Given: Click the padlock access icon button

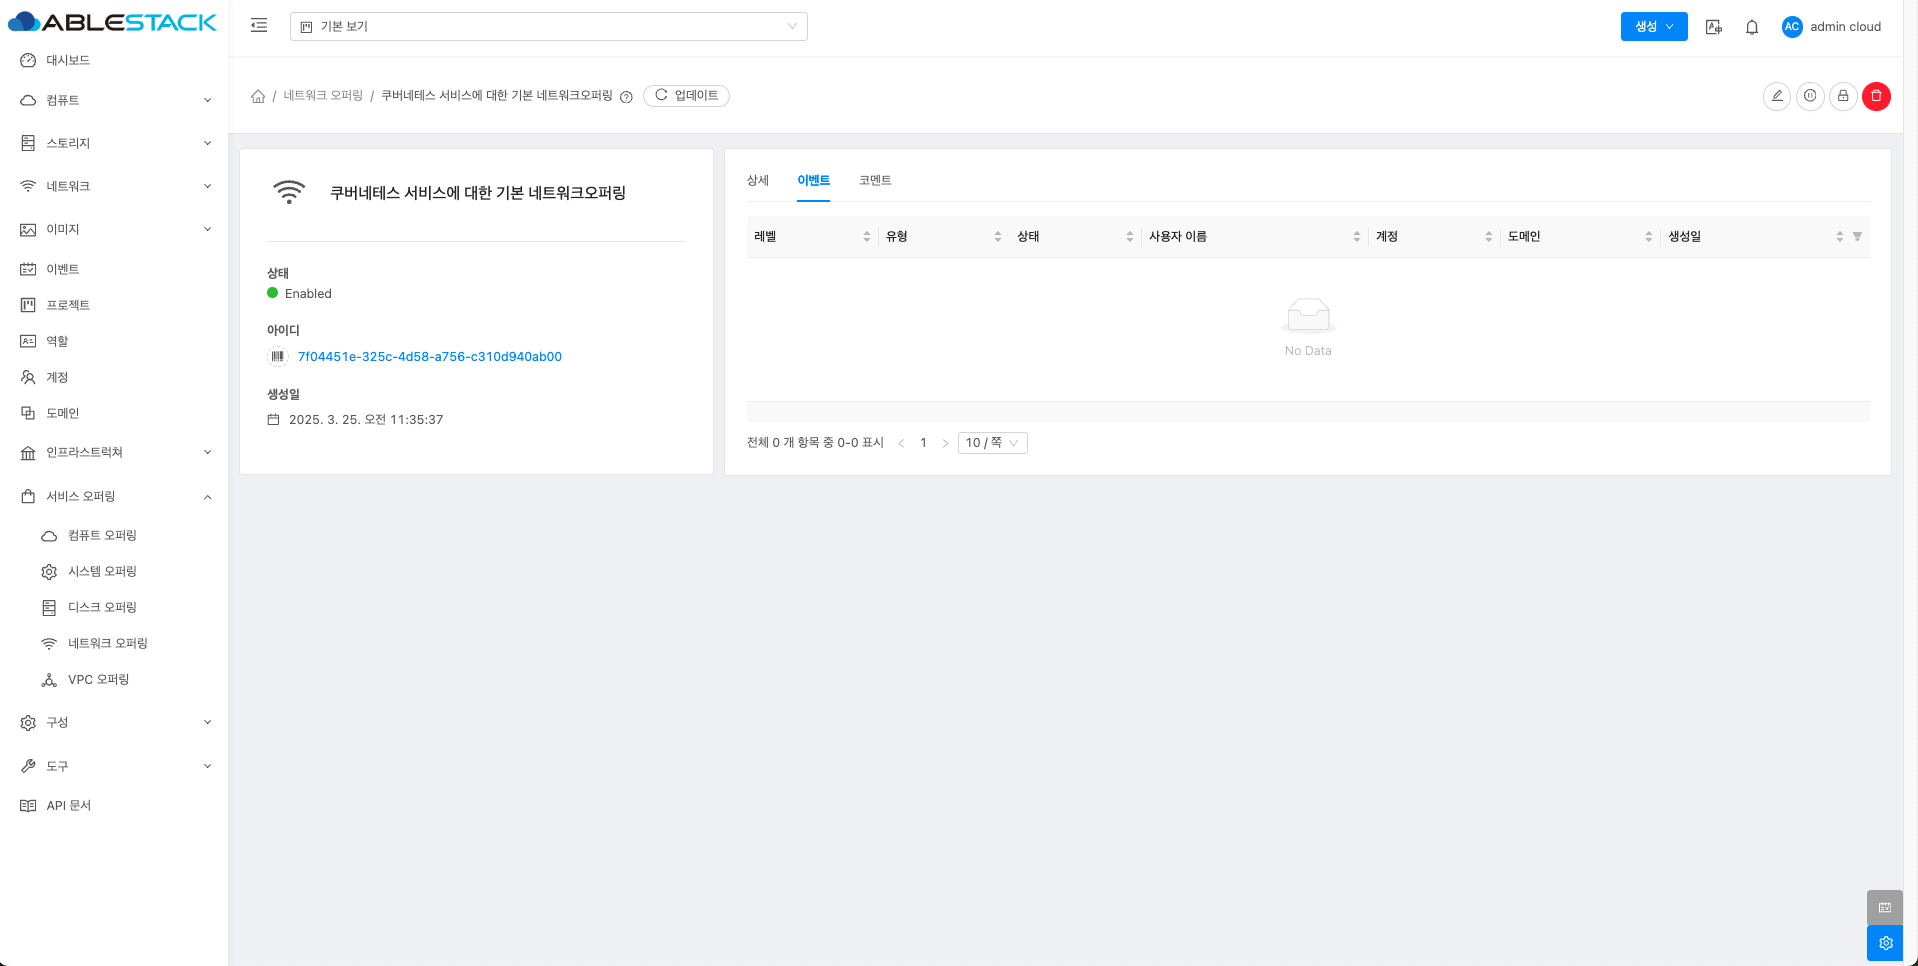Looking at the screenshot, I should pyautogui.click(x=1843, y=96).
